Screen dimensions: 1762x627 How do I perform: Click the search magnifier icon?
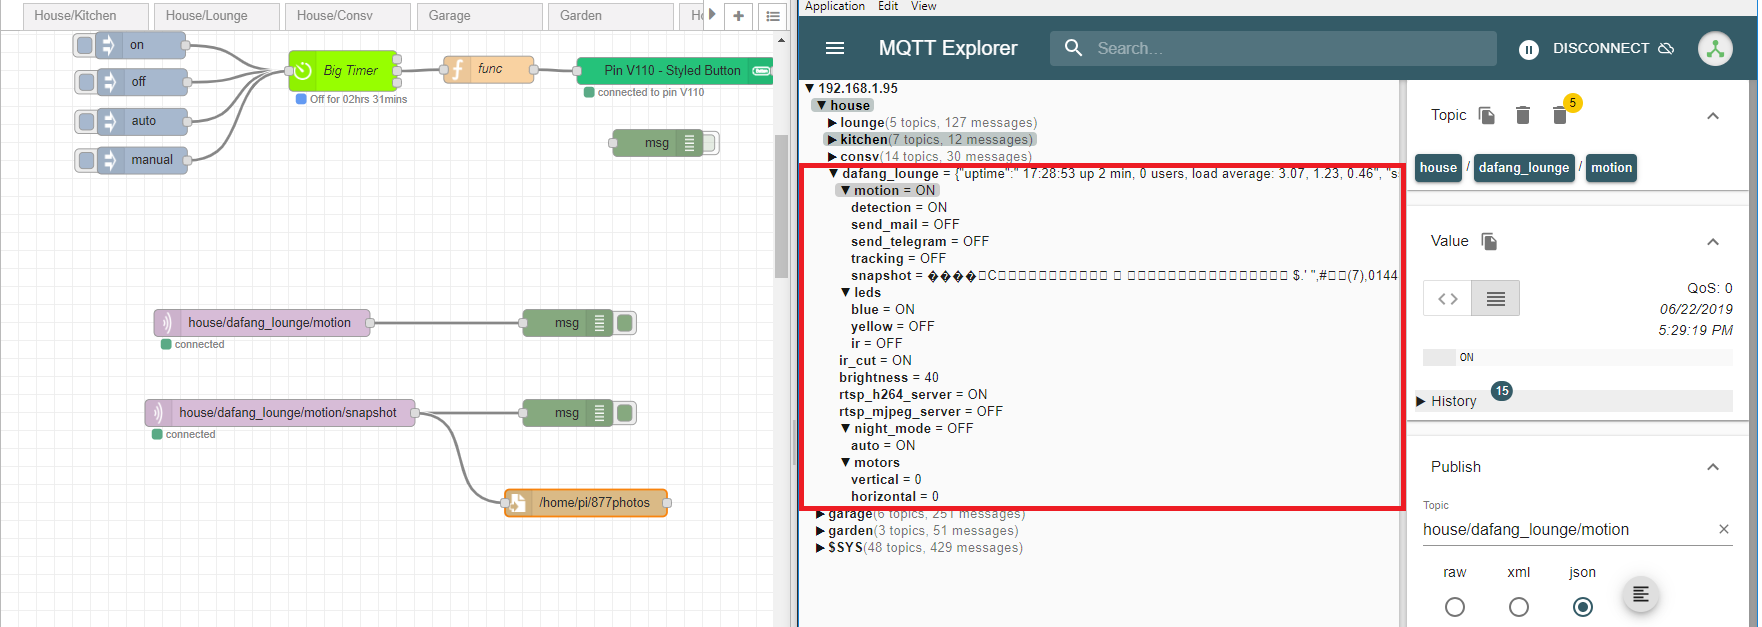(1073, 48)
